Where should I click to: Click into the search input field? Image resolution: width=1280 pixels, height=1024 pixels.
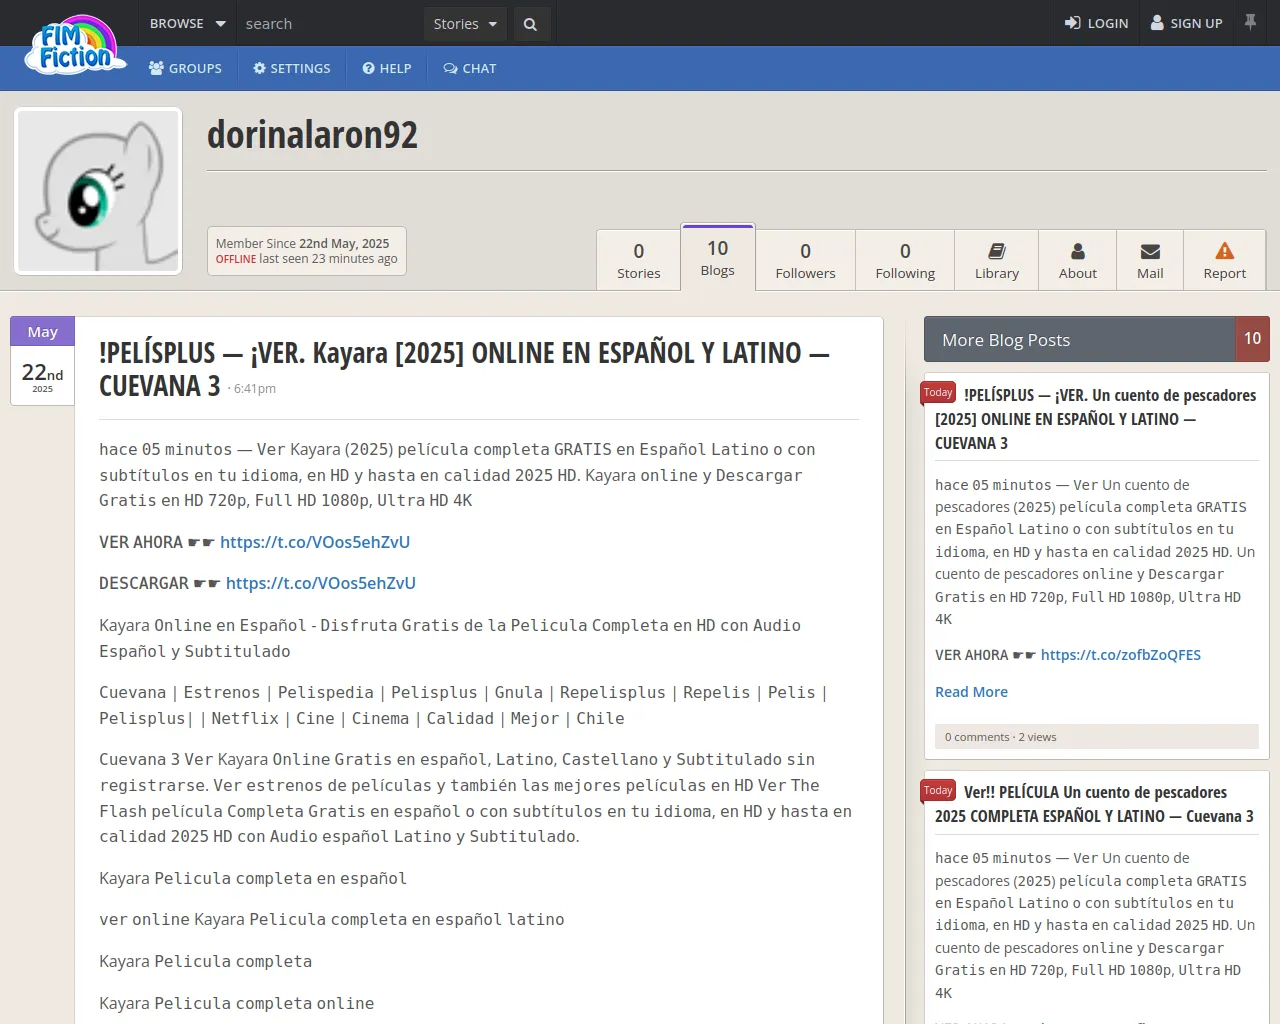click(x=330, y=24)
